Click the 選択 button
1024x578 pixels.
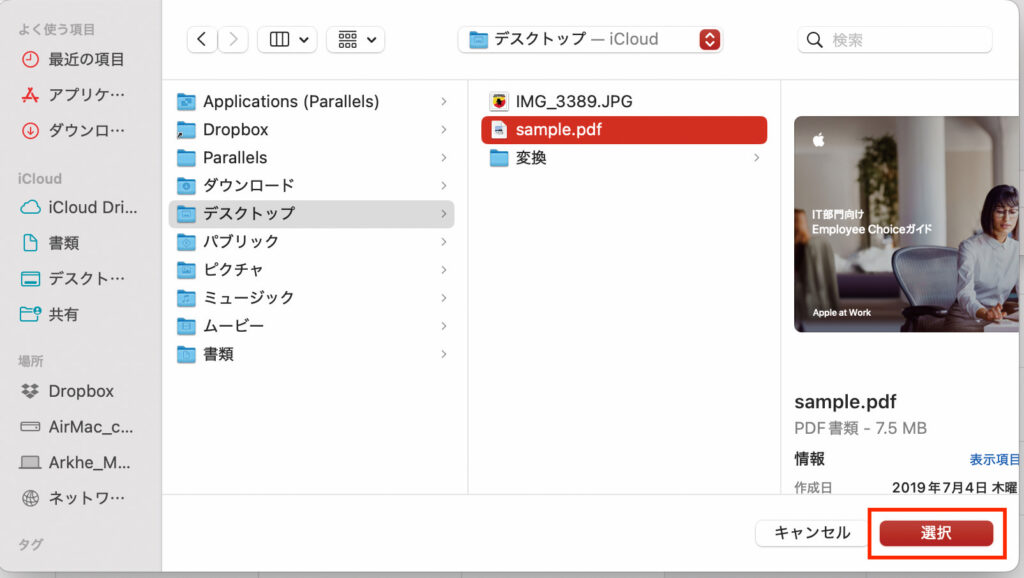(x=936, y=533)
